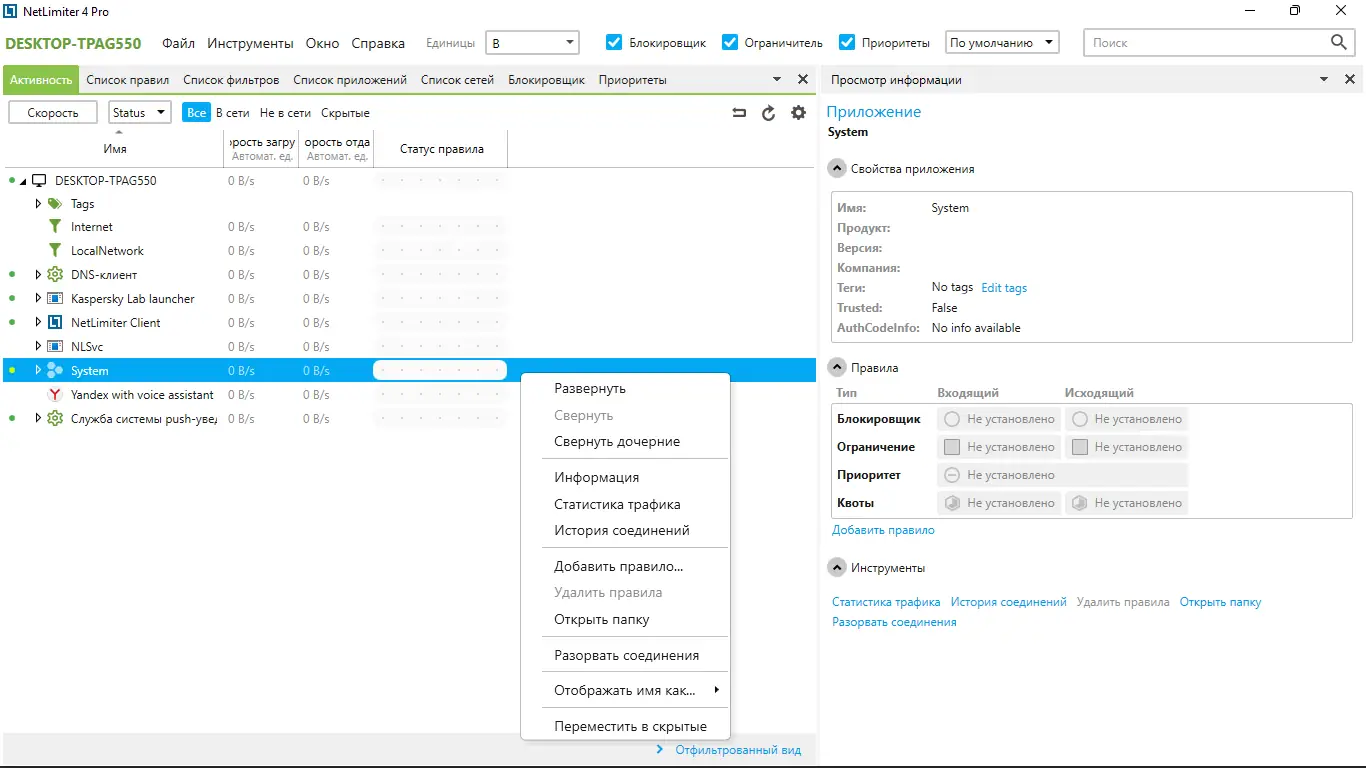Open the units dropdown next to Единицы
1366x768 pixels.
coord(571,43)
